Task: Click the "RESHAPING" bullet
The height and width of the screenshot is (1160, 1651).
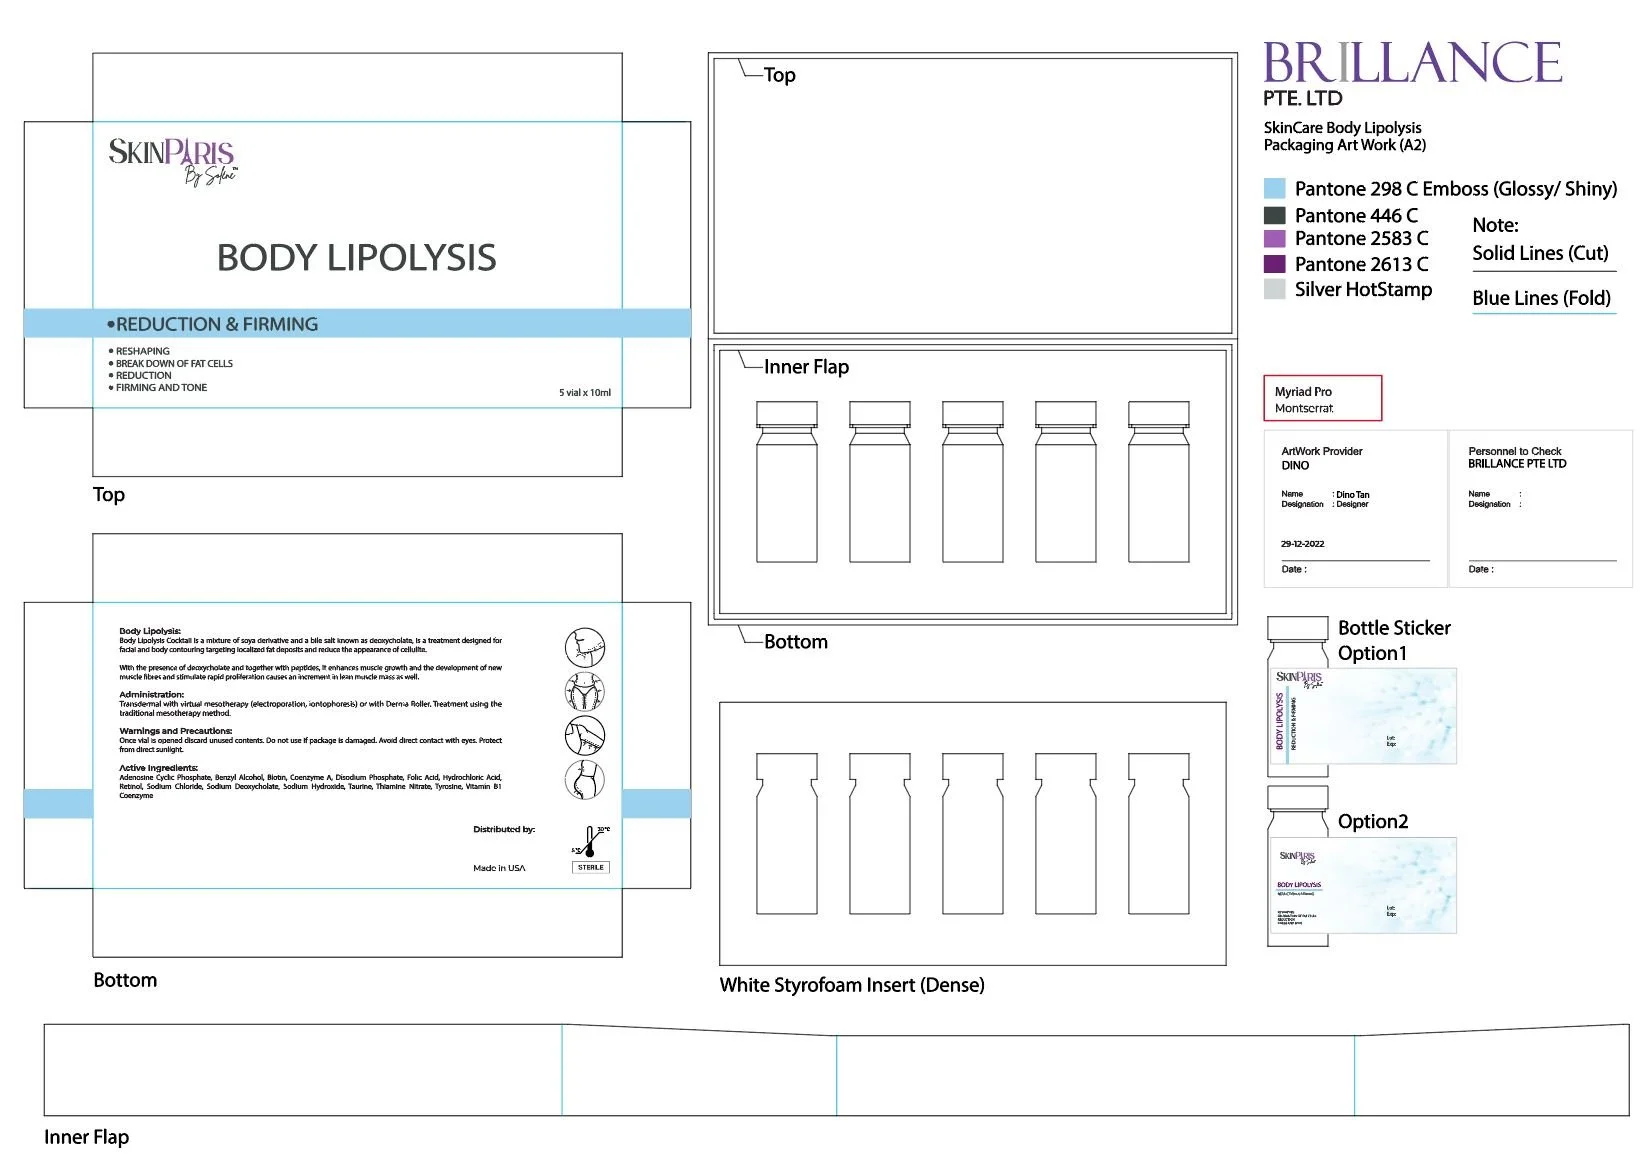Action: point(142,351)
